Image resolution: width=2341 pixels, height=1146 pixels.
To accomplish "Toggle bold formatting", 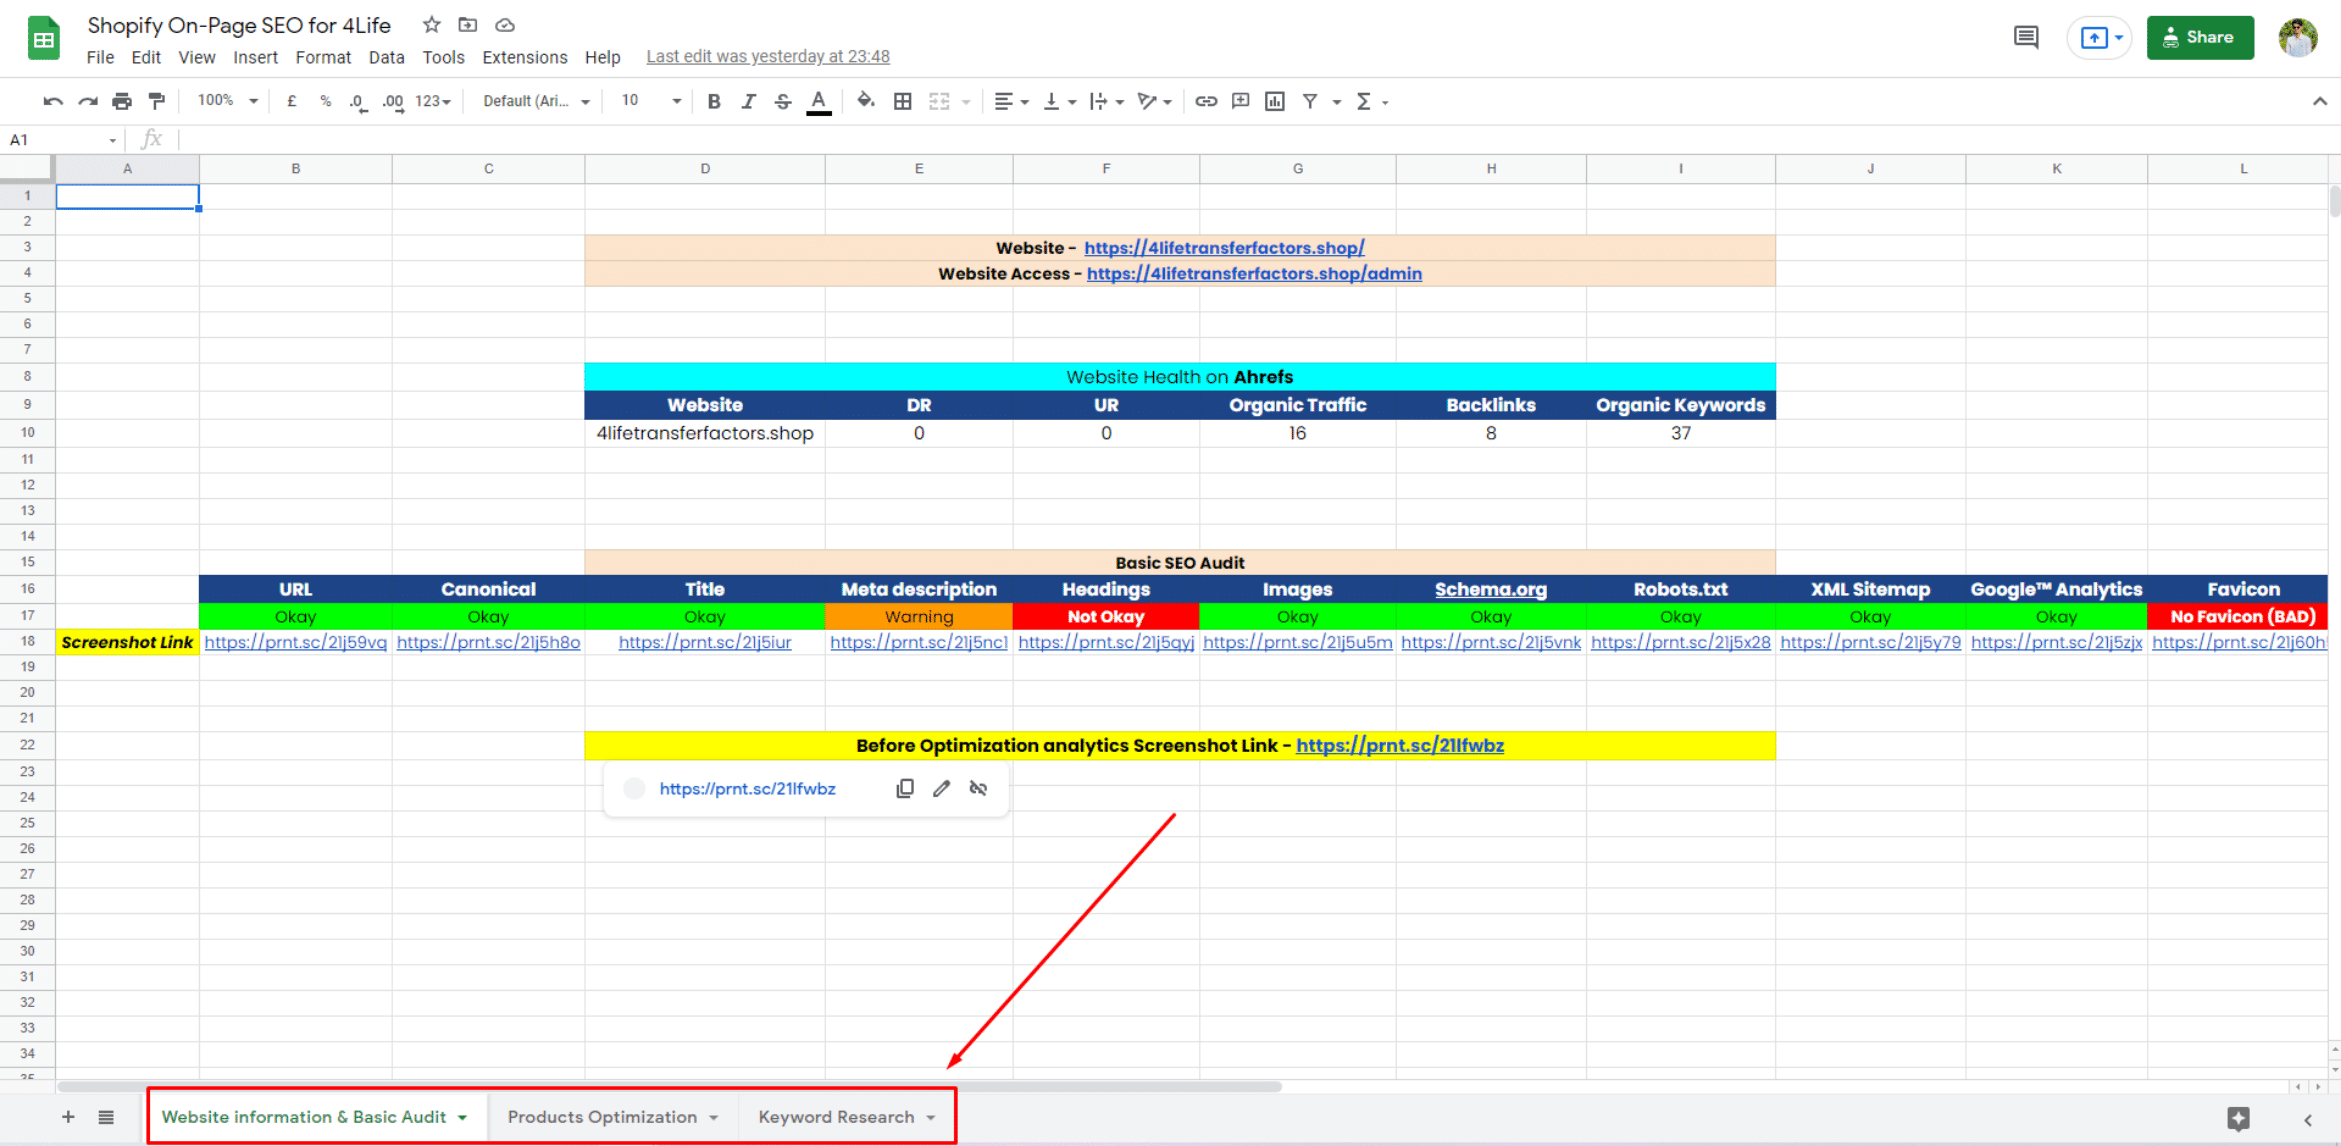I will [713, 100].
